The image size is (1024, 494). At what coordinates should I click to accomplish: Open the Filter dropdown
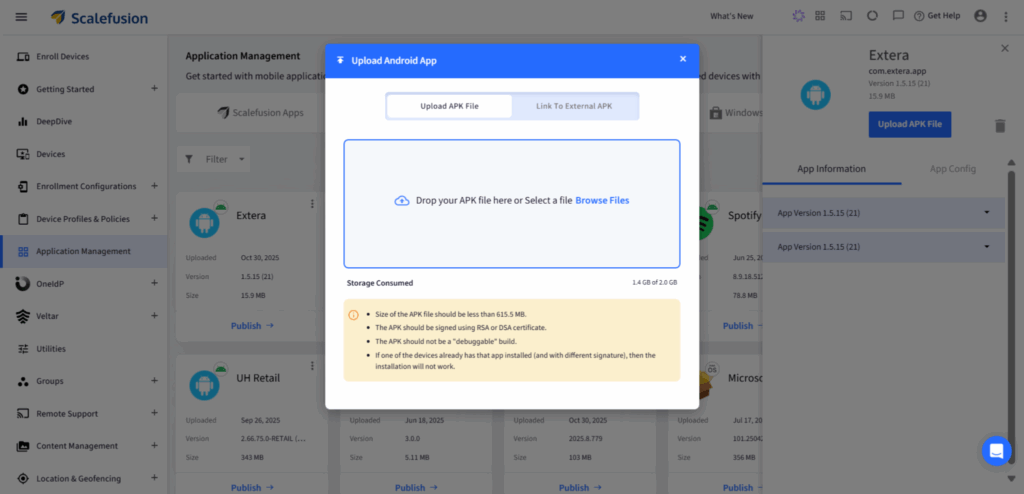click(x=214, y=159)
